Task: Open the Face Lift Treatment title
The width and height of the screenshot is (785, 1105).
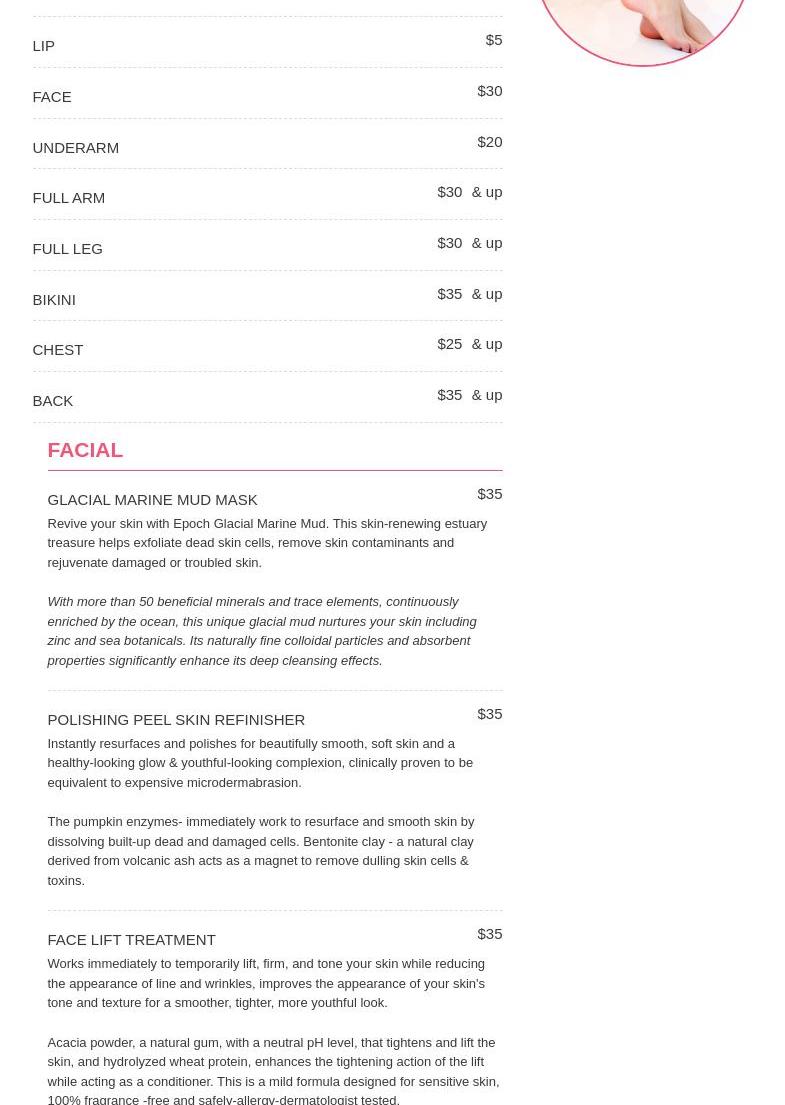Action: [x=131, y=940]
